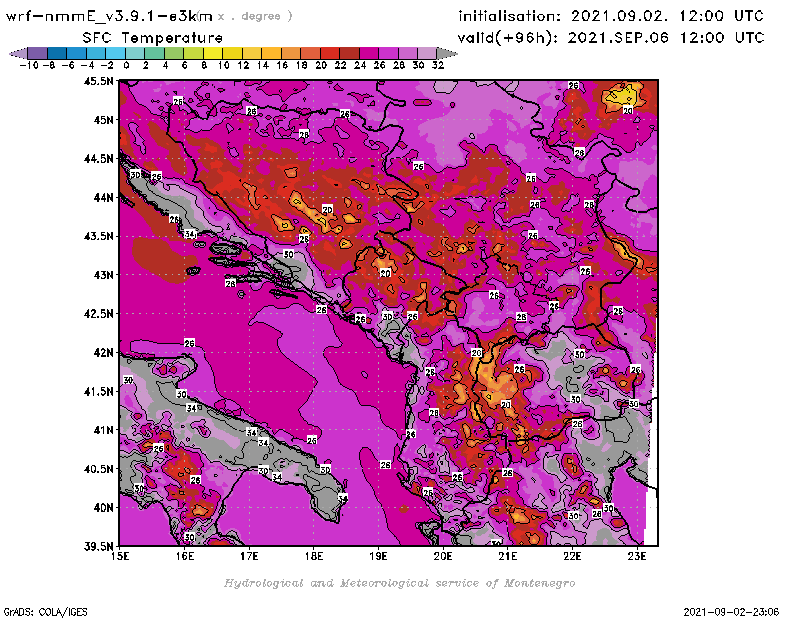This screenshot has height=618, width=800.
Task: Pick the legend swatch between 14 and 16
Action: [x=271, y=53]
